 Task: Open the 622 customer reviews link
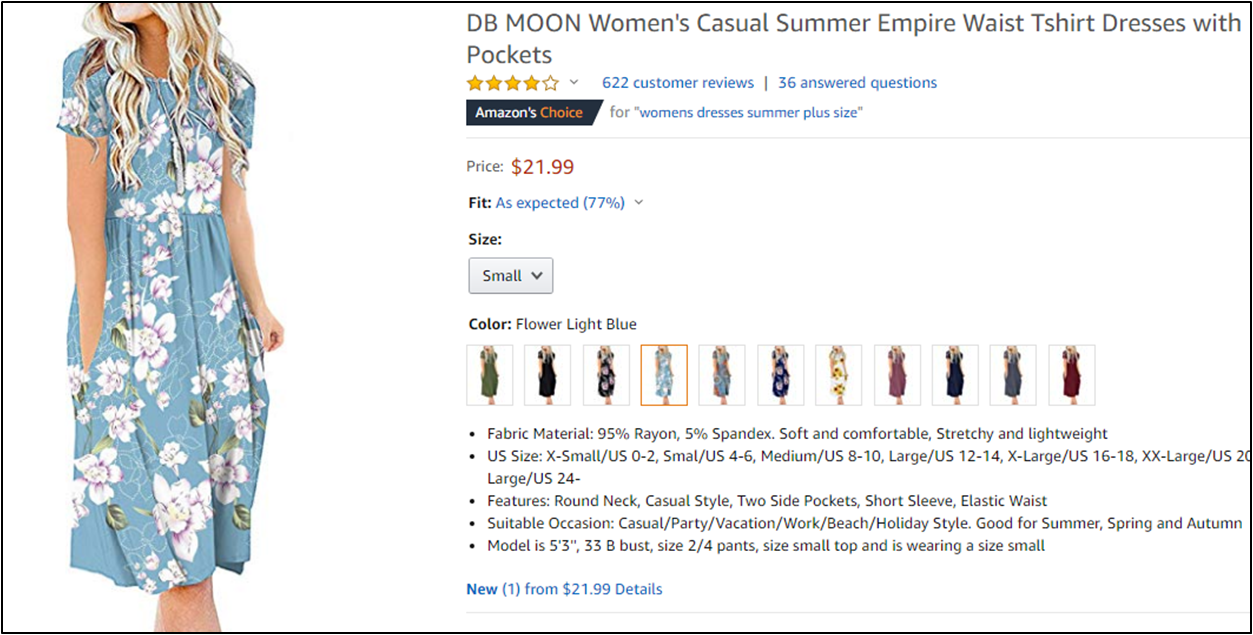(x=677, y=83)
